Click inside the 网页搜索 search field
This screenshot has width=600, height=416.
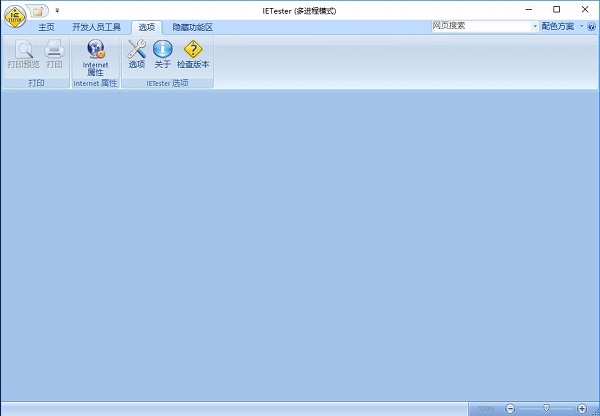tap(480, 26)
